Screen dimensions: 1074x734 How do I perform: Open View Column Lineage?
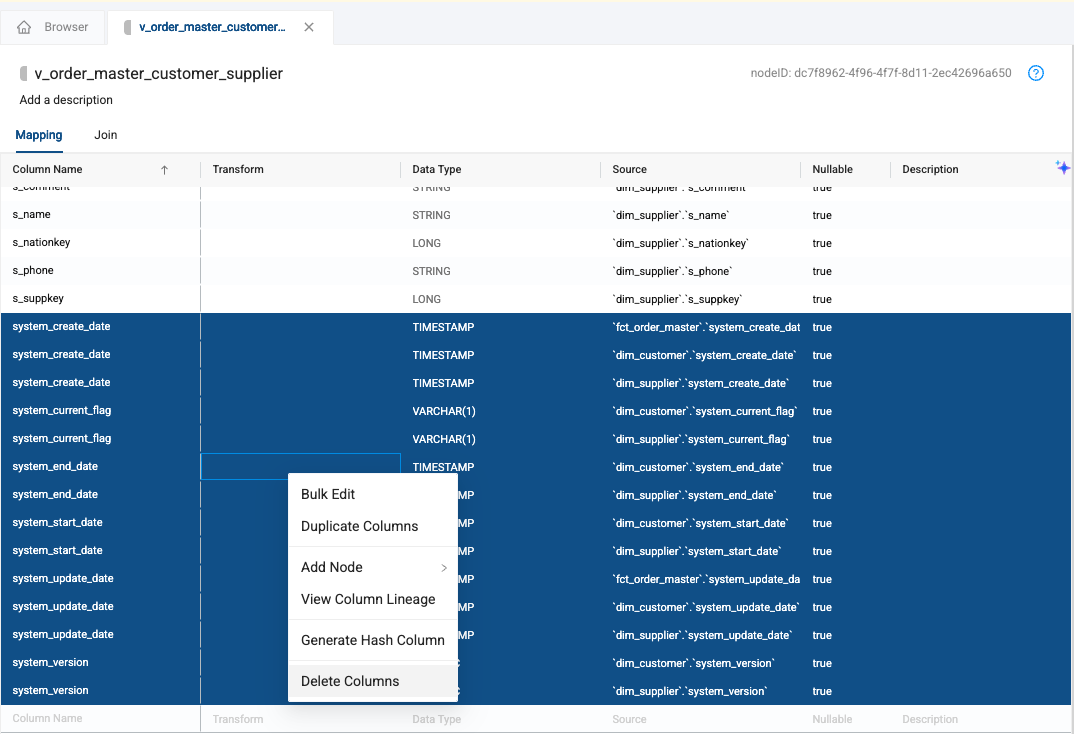point(368,600)
